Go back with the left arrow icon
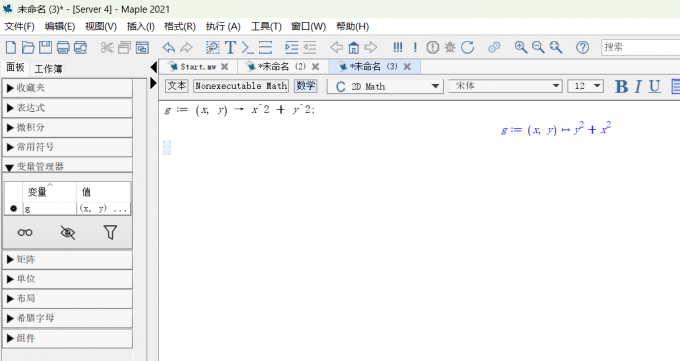The height and width of the screenshot is (361, 680). point(336,47)
